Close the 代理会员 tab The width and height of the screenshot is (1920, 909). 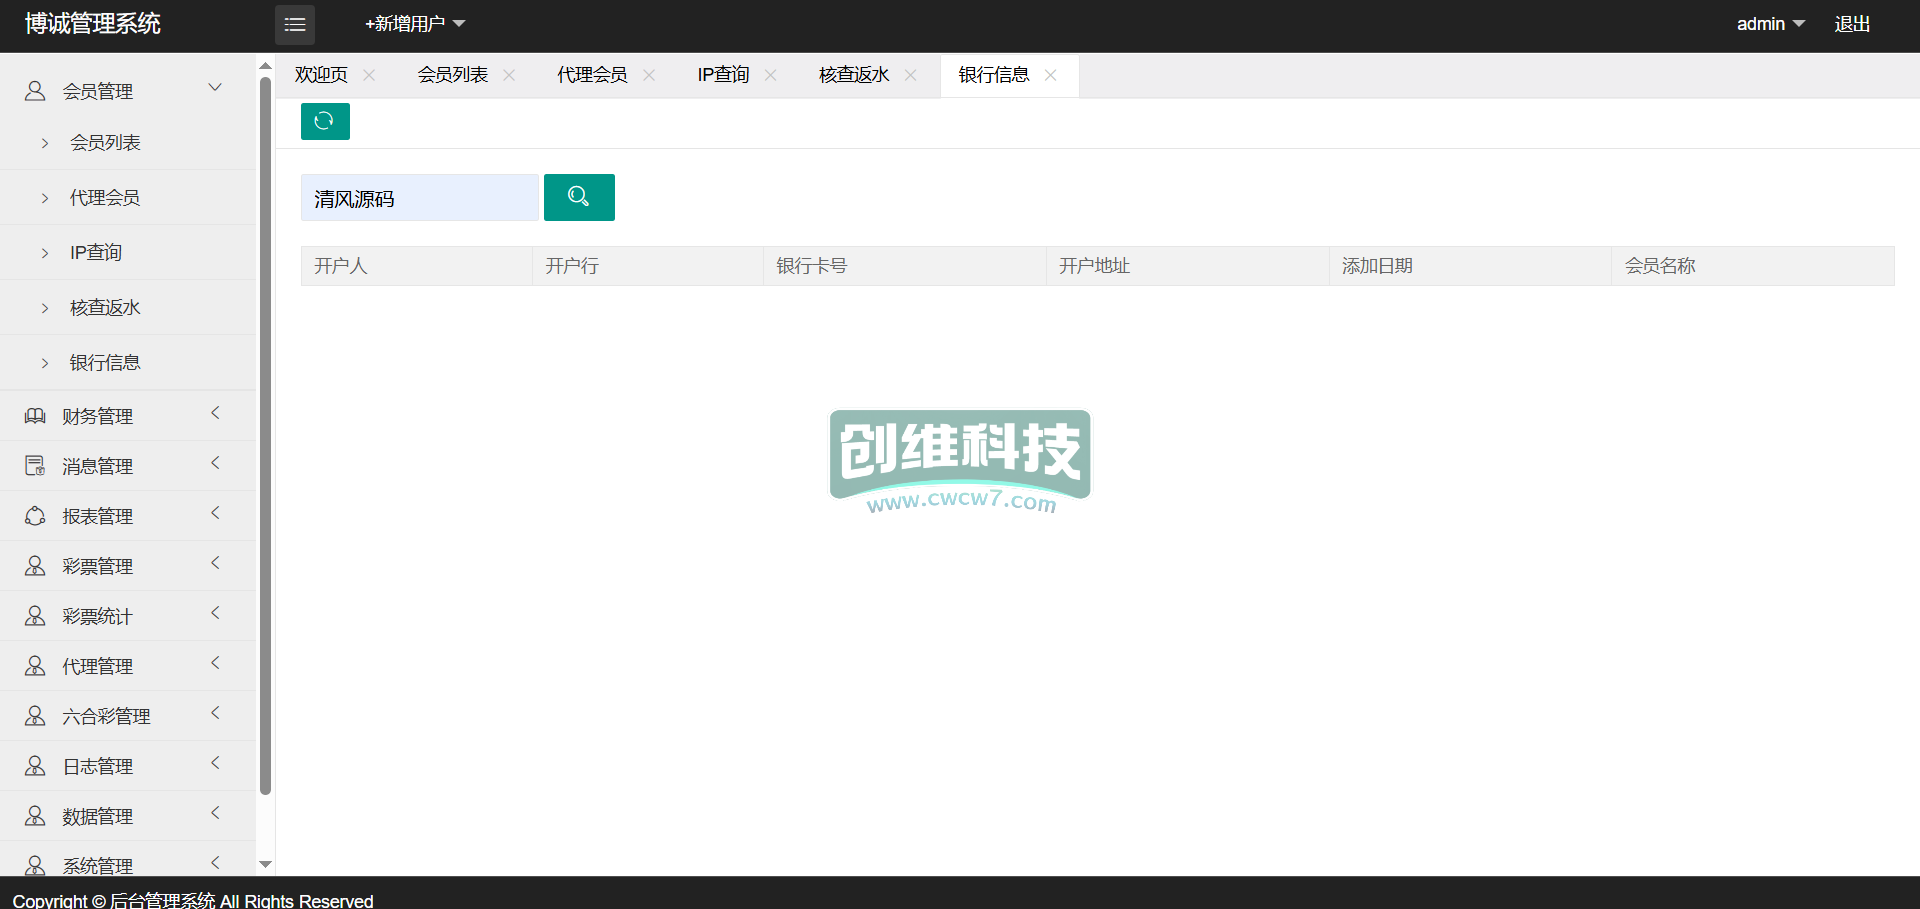point(649,75)
